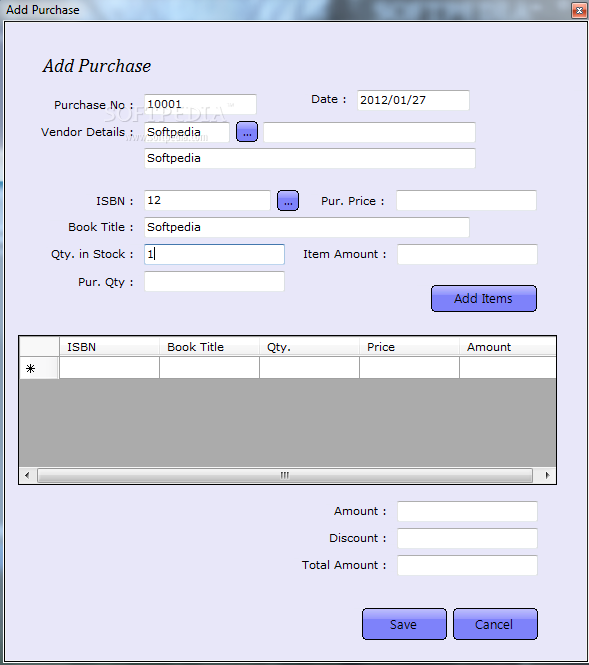Close the Add Purchase window

(579, 10)
